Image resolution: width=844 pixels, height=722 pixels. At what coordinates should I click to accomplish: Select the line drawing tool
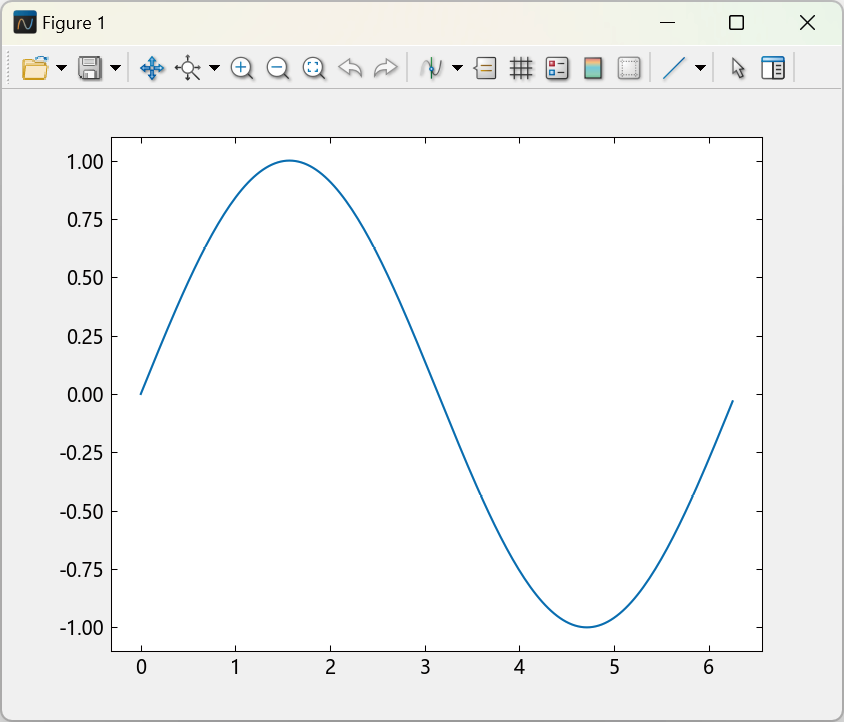[x=673, y=68]
